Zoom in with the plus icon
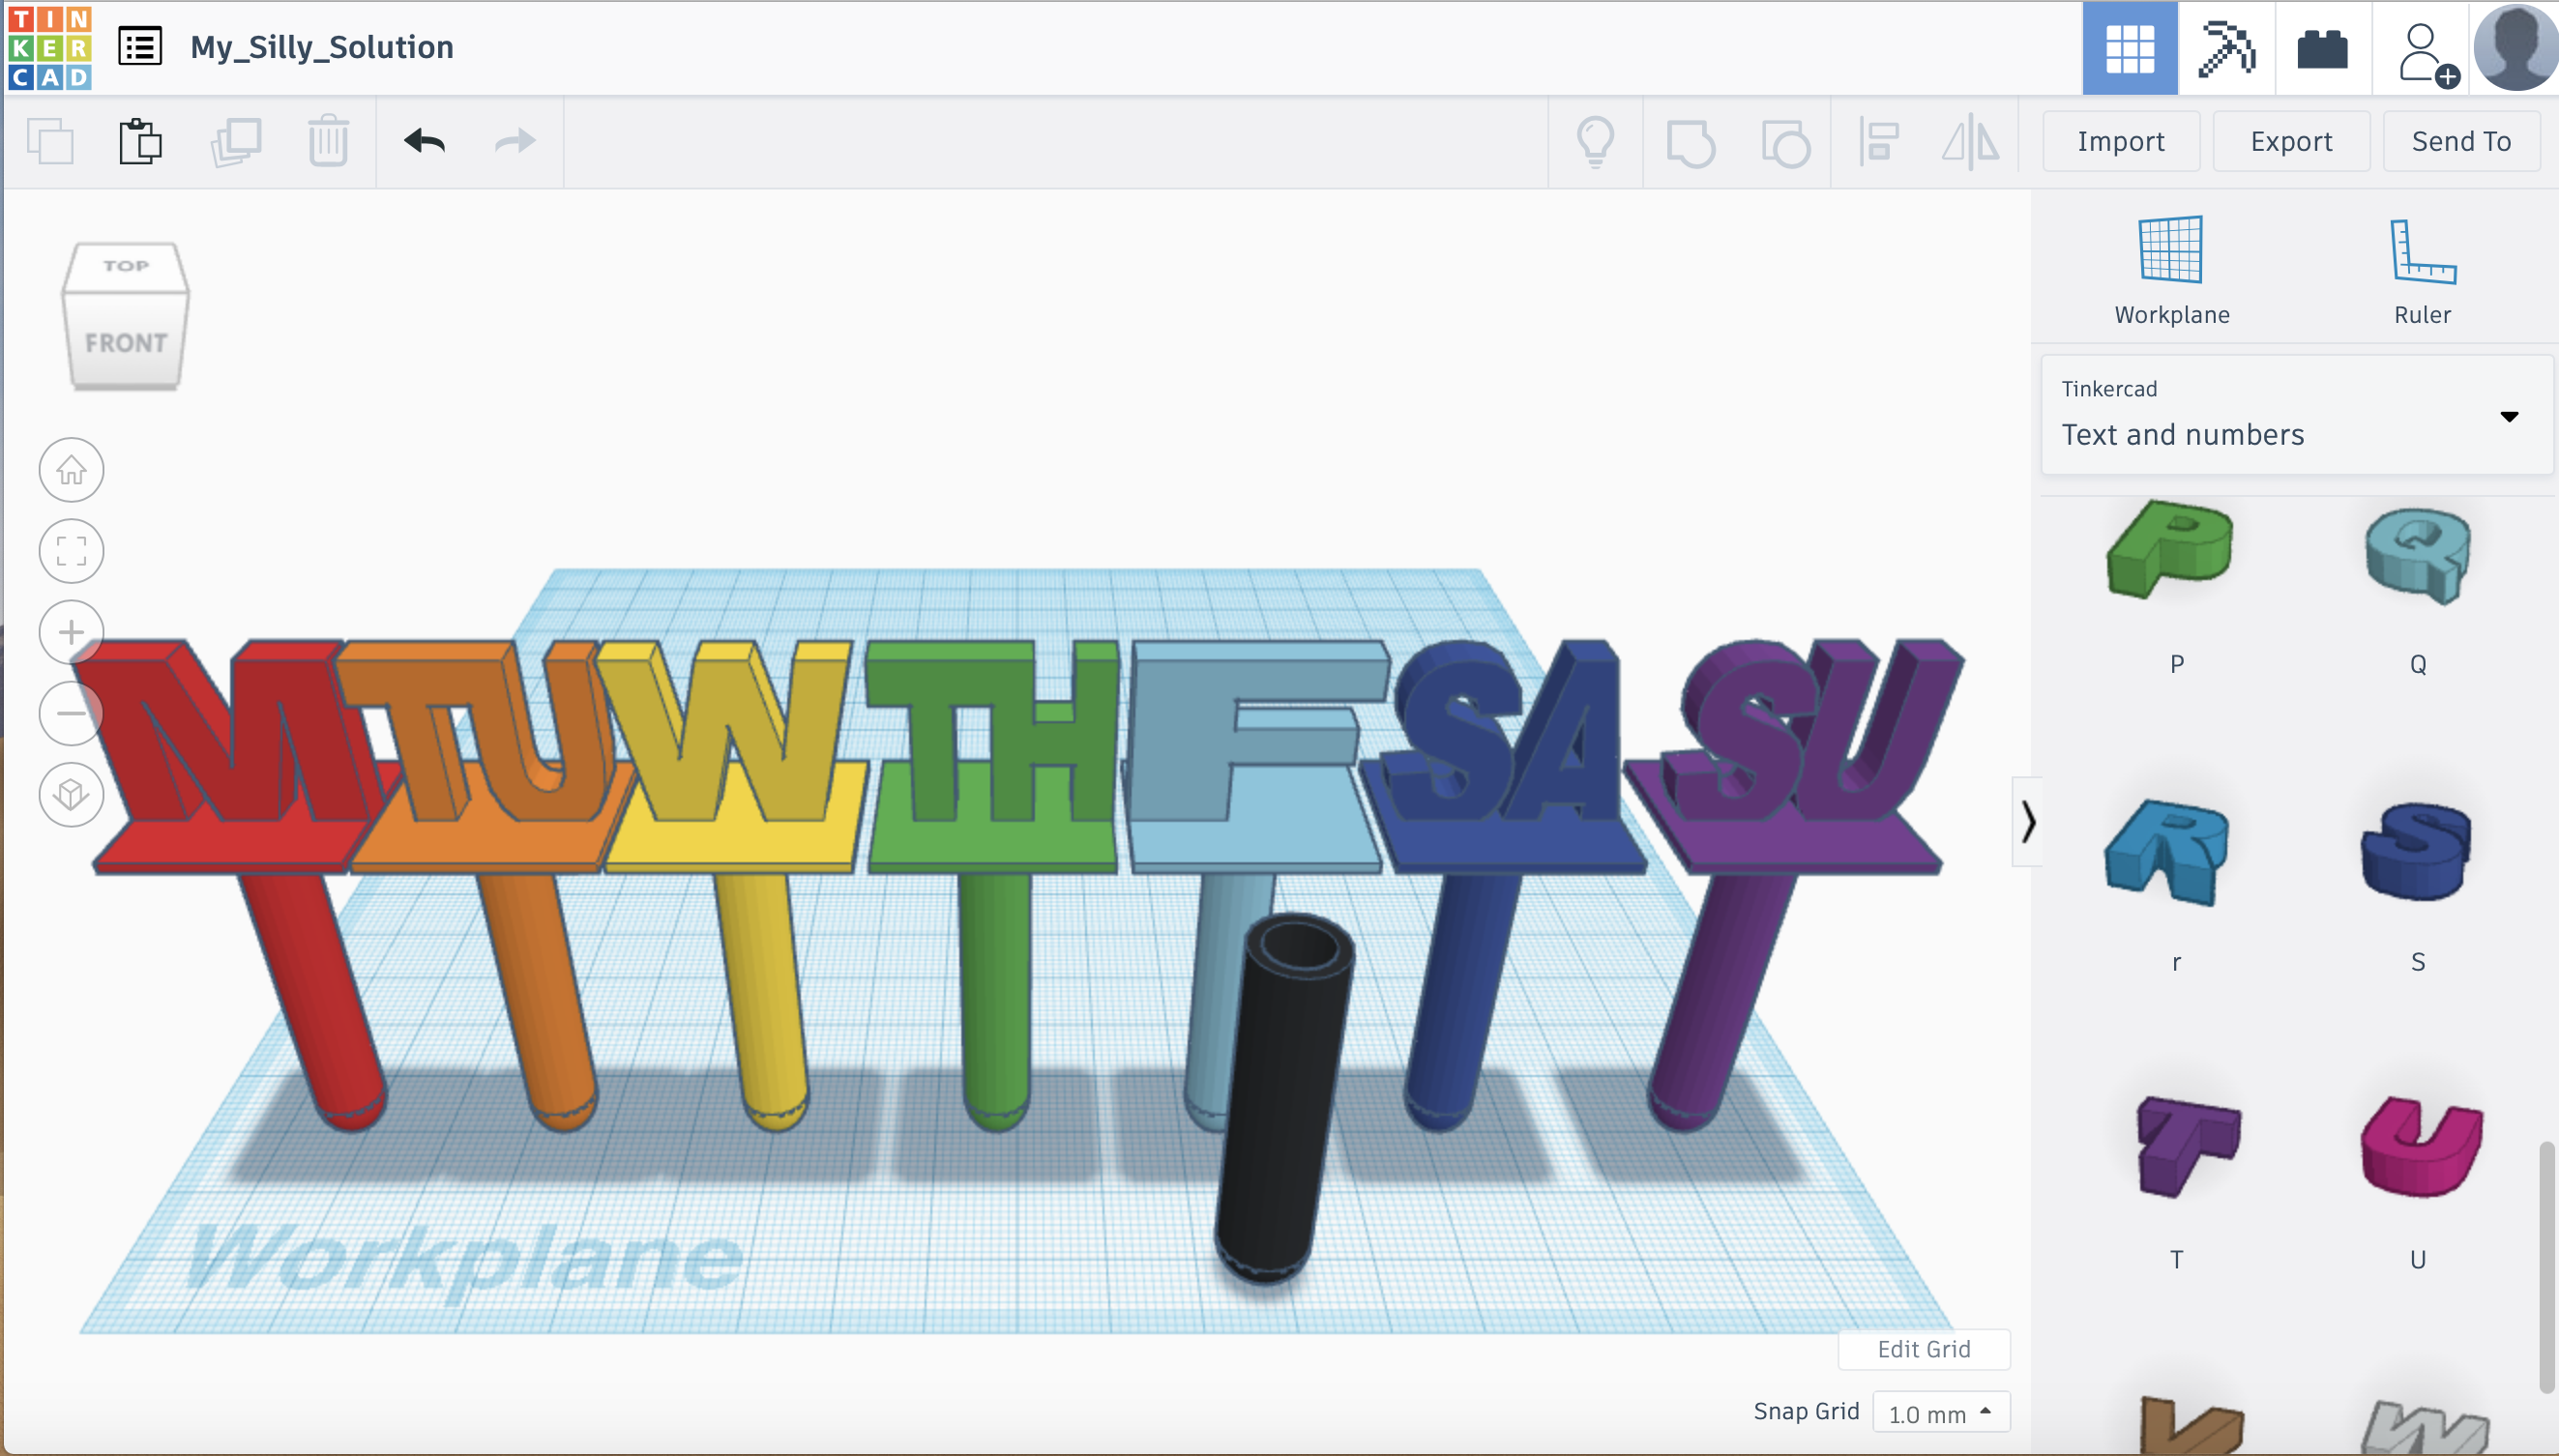 [71, 632]
